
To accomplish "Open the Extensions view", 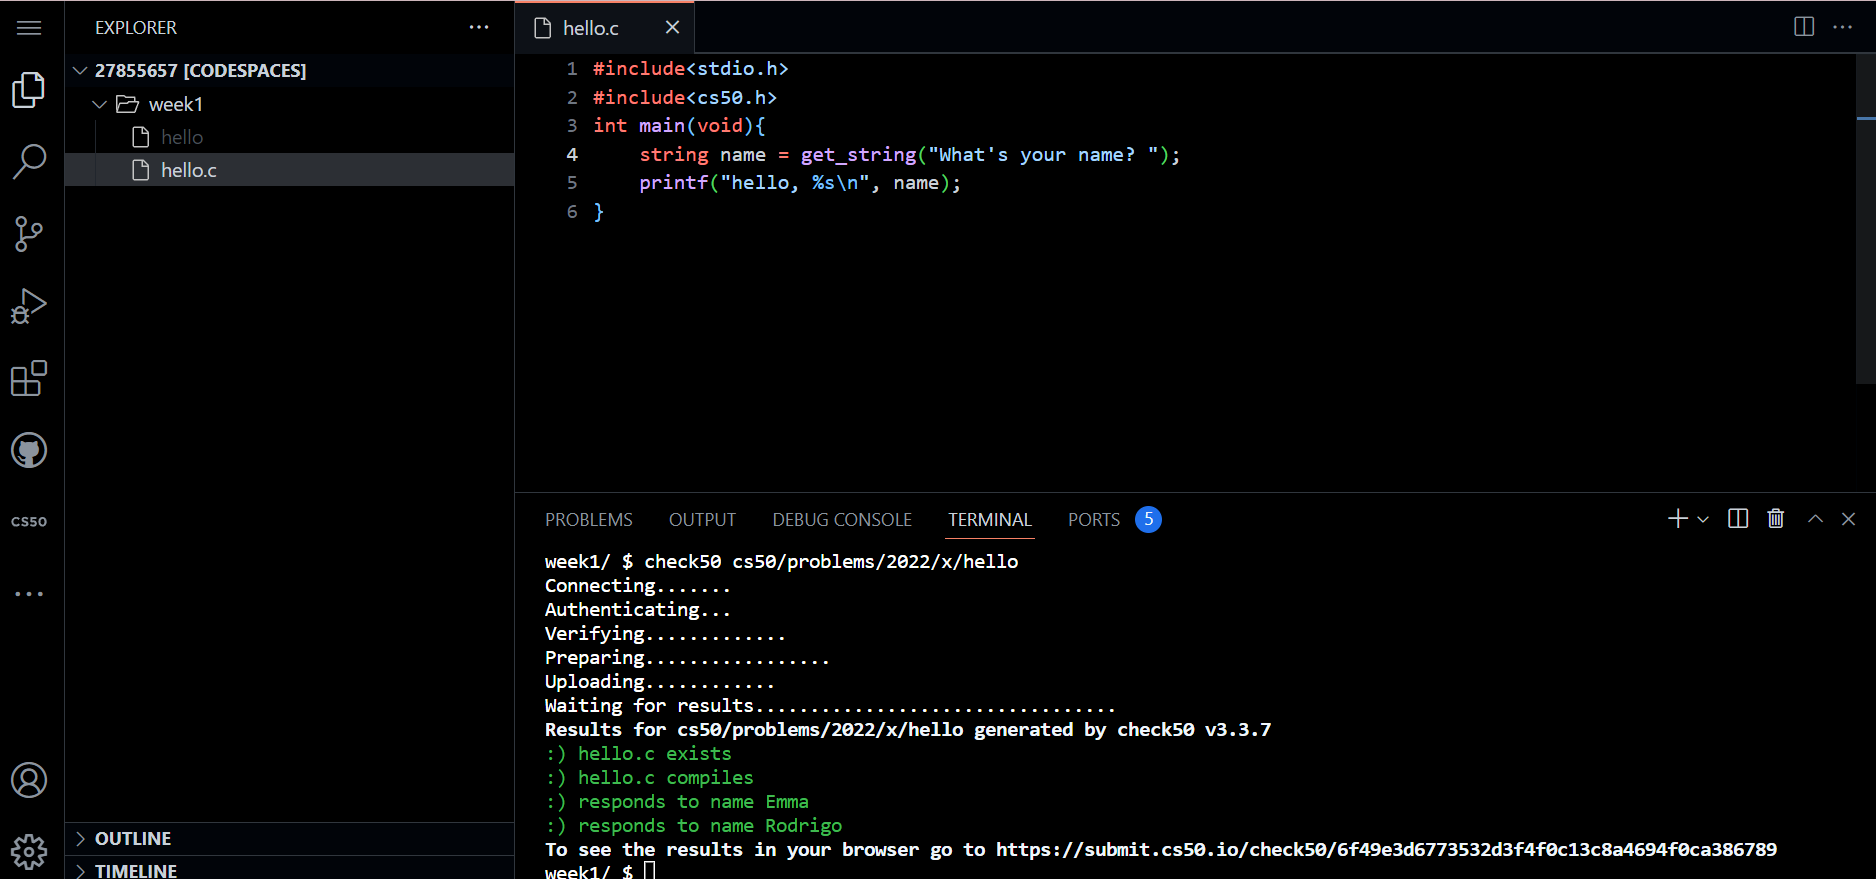I will (x=29, y=378).
